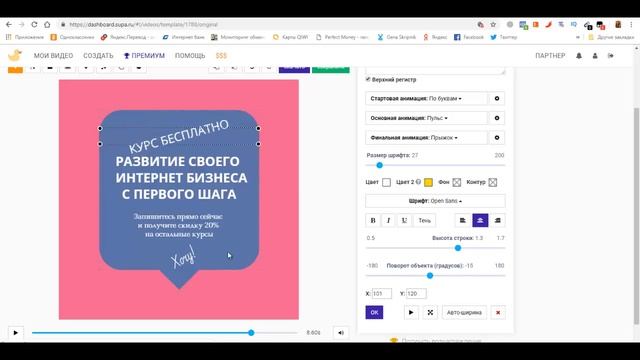This screenshot has height=360, width=640.
Task: Open Одноклассники bookmark
Action: 72,37
